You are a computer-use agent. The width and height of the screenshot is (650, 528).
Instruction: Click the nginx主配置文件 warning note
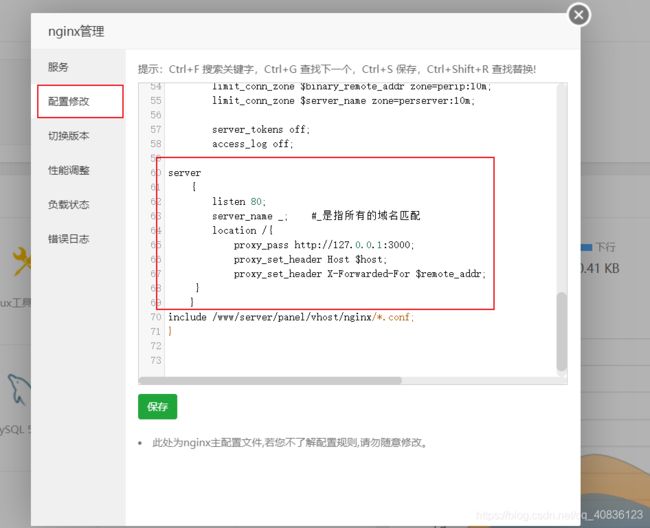pyautogui.click(x=290, y=443)
